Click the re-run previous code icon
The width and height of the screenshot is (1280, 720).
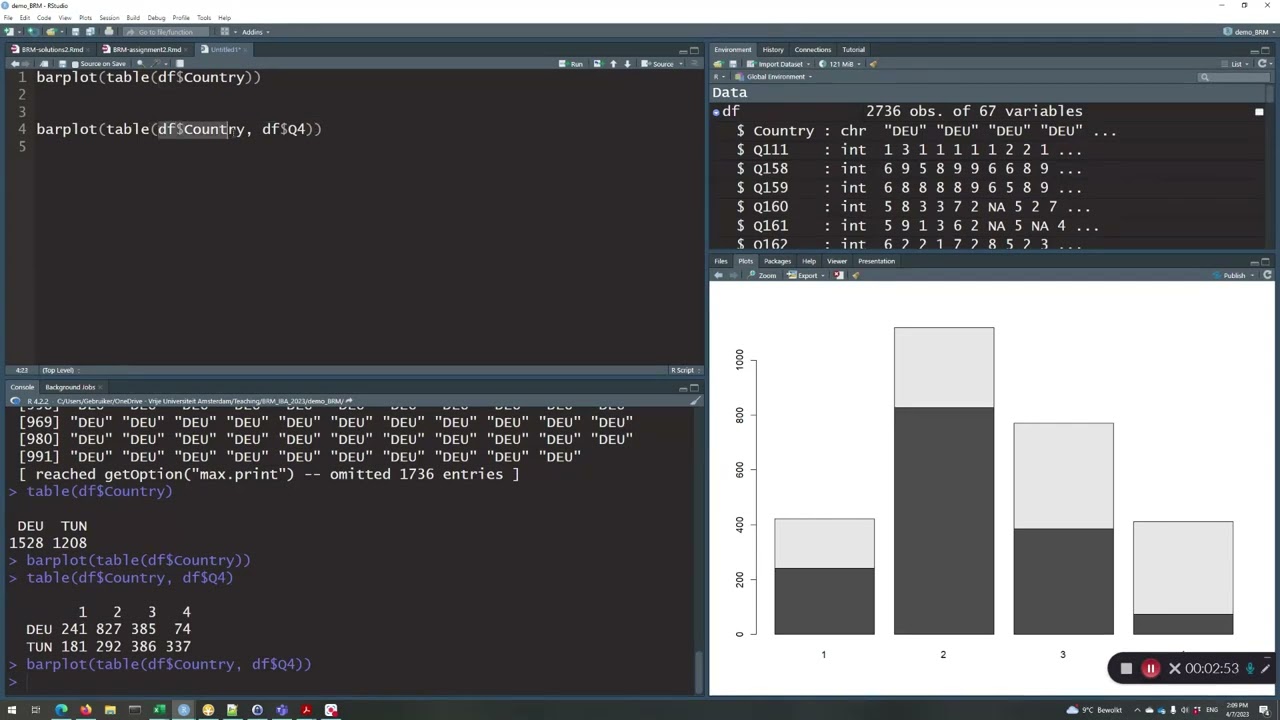coord(598,64)
